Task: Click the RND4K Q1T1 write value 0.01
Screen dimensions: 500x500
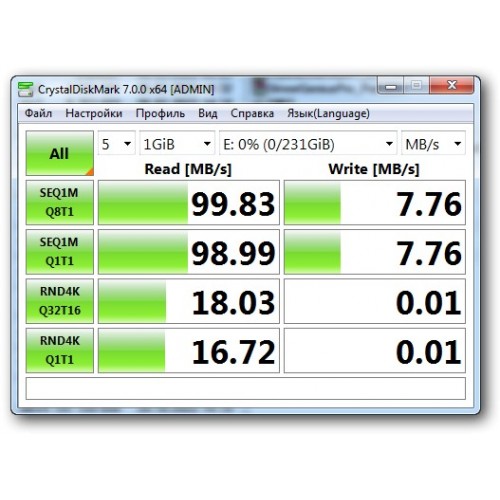Action: (x=429, y=352)
